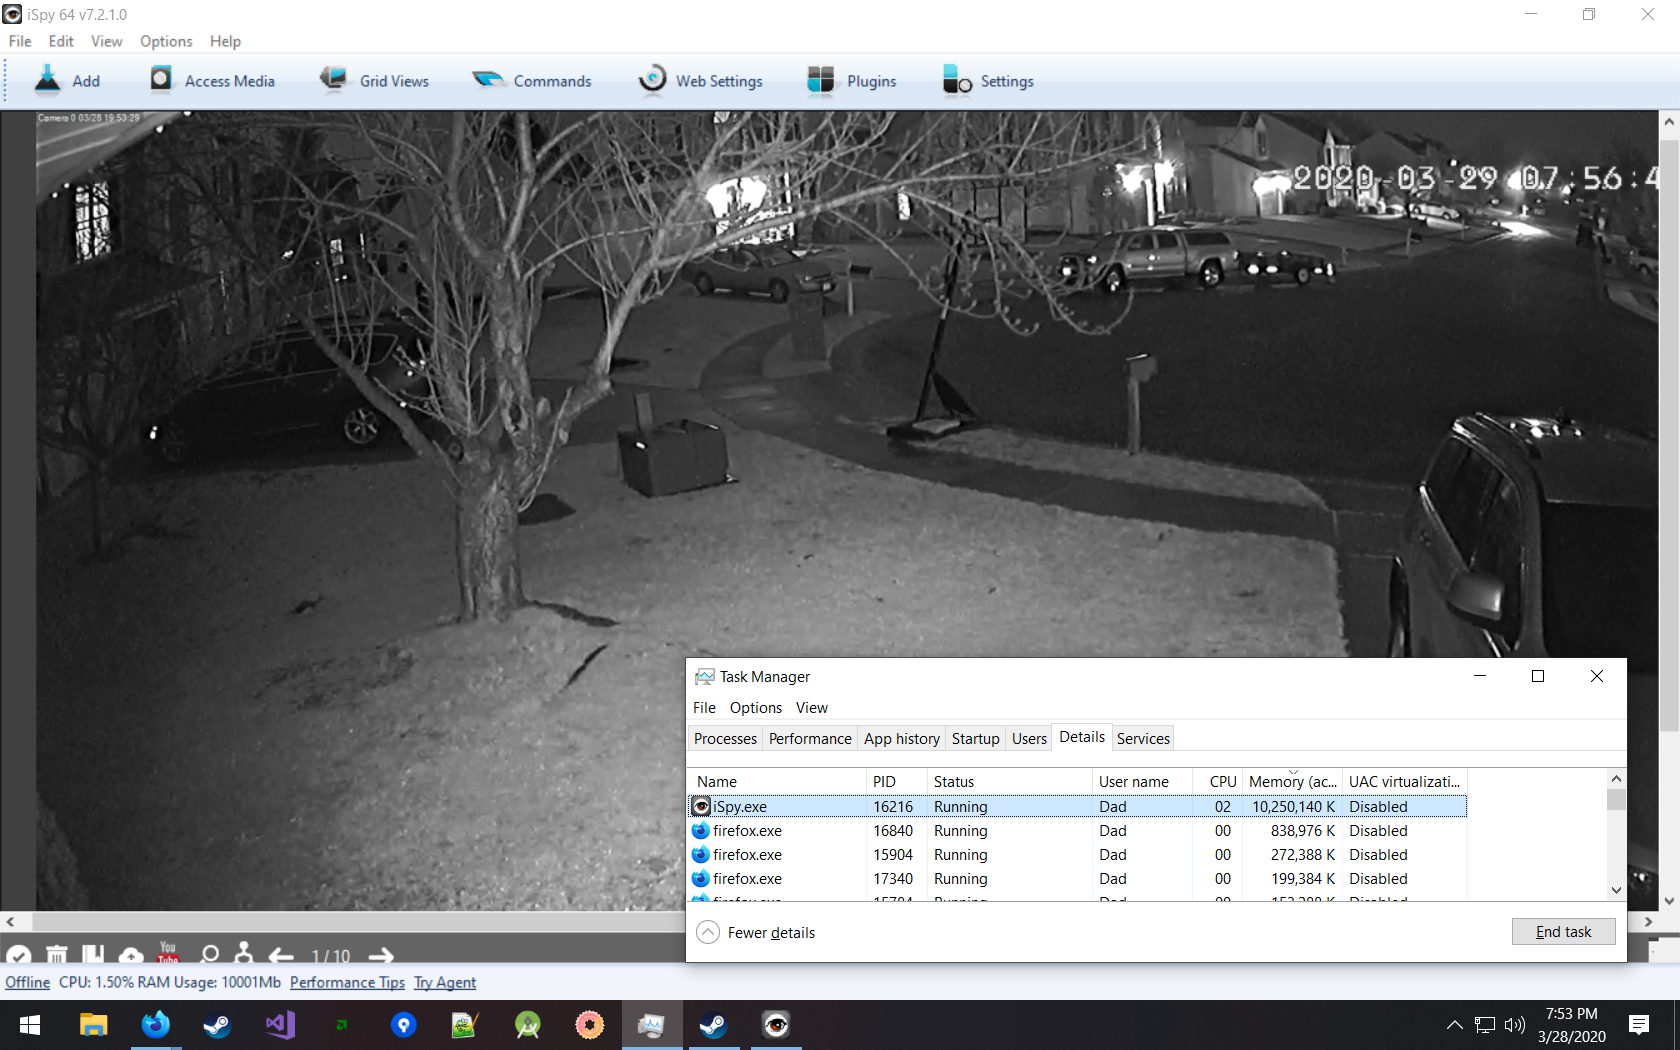The width and height of the screenshot is (1680, 1050).
Task: Open the Grid Views tool
Action: (x=375, y=80)
